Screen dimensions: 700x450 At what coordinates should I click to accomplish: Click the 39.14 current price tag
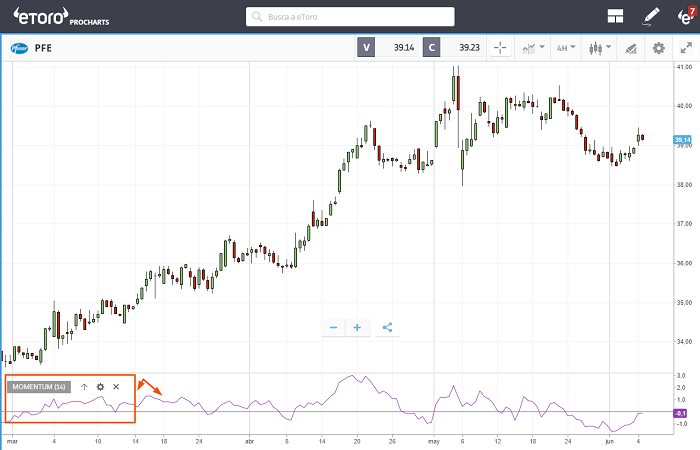pos(682,140)
